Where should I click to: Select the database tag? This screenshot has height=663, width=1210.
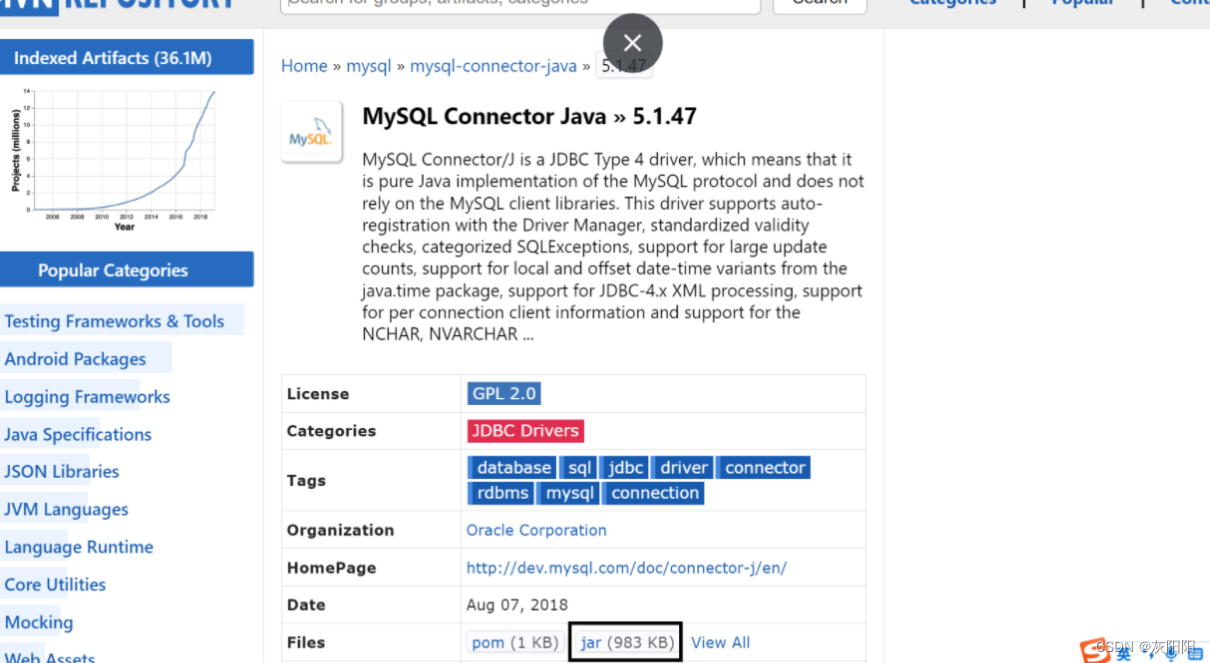pos(512,467)
